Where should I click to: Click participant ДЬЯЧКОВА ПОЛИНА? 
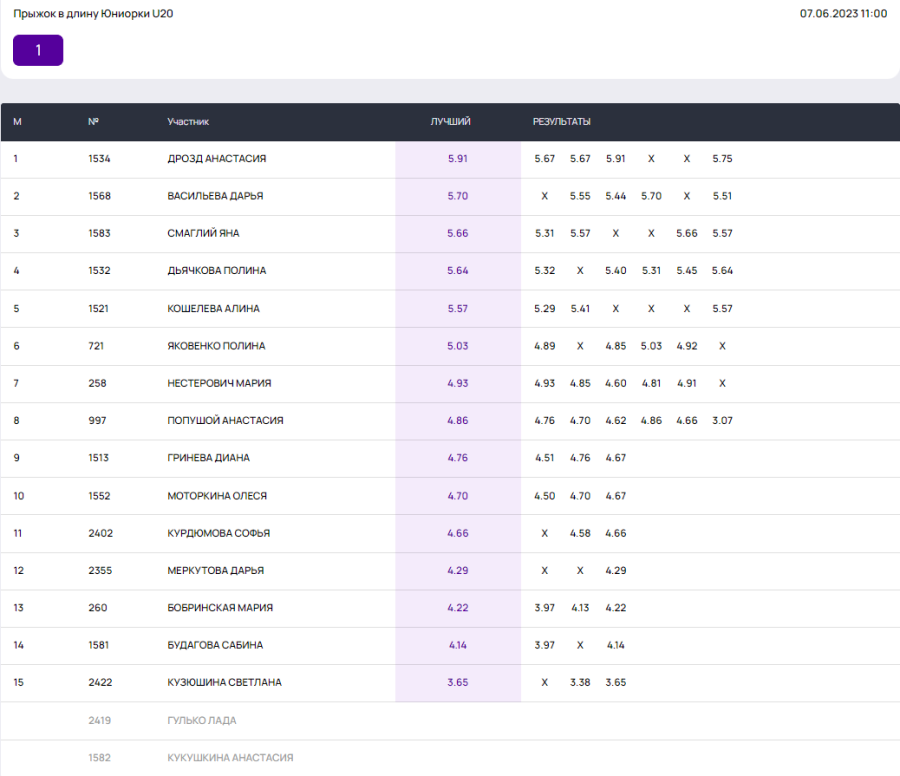(x=216, y=271)
